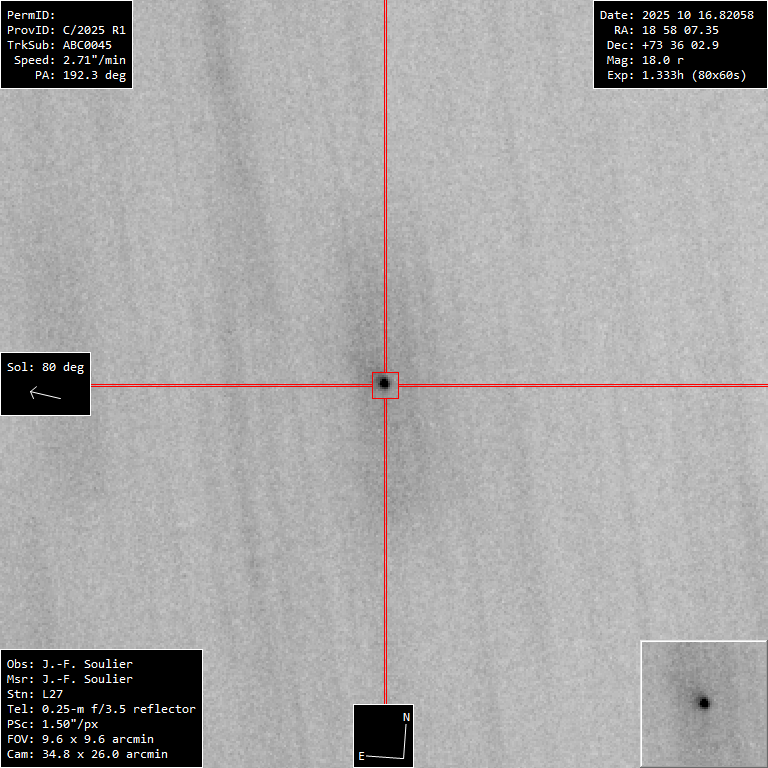
Task: Click the letter N on the compass
Action: point(406,717)
